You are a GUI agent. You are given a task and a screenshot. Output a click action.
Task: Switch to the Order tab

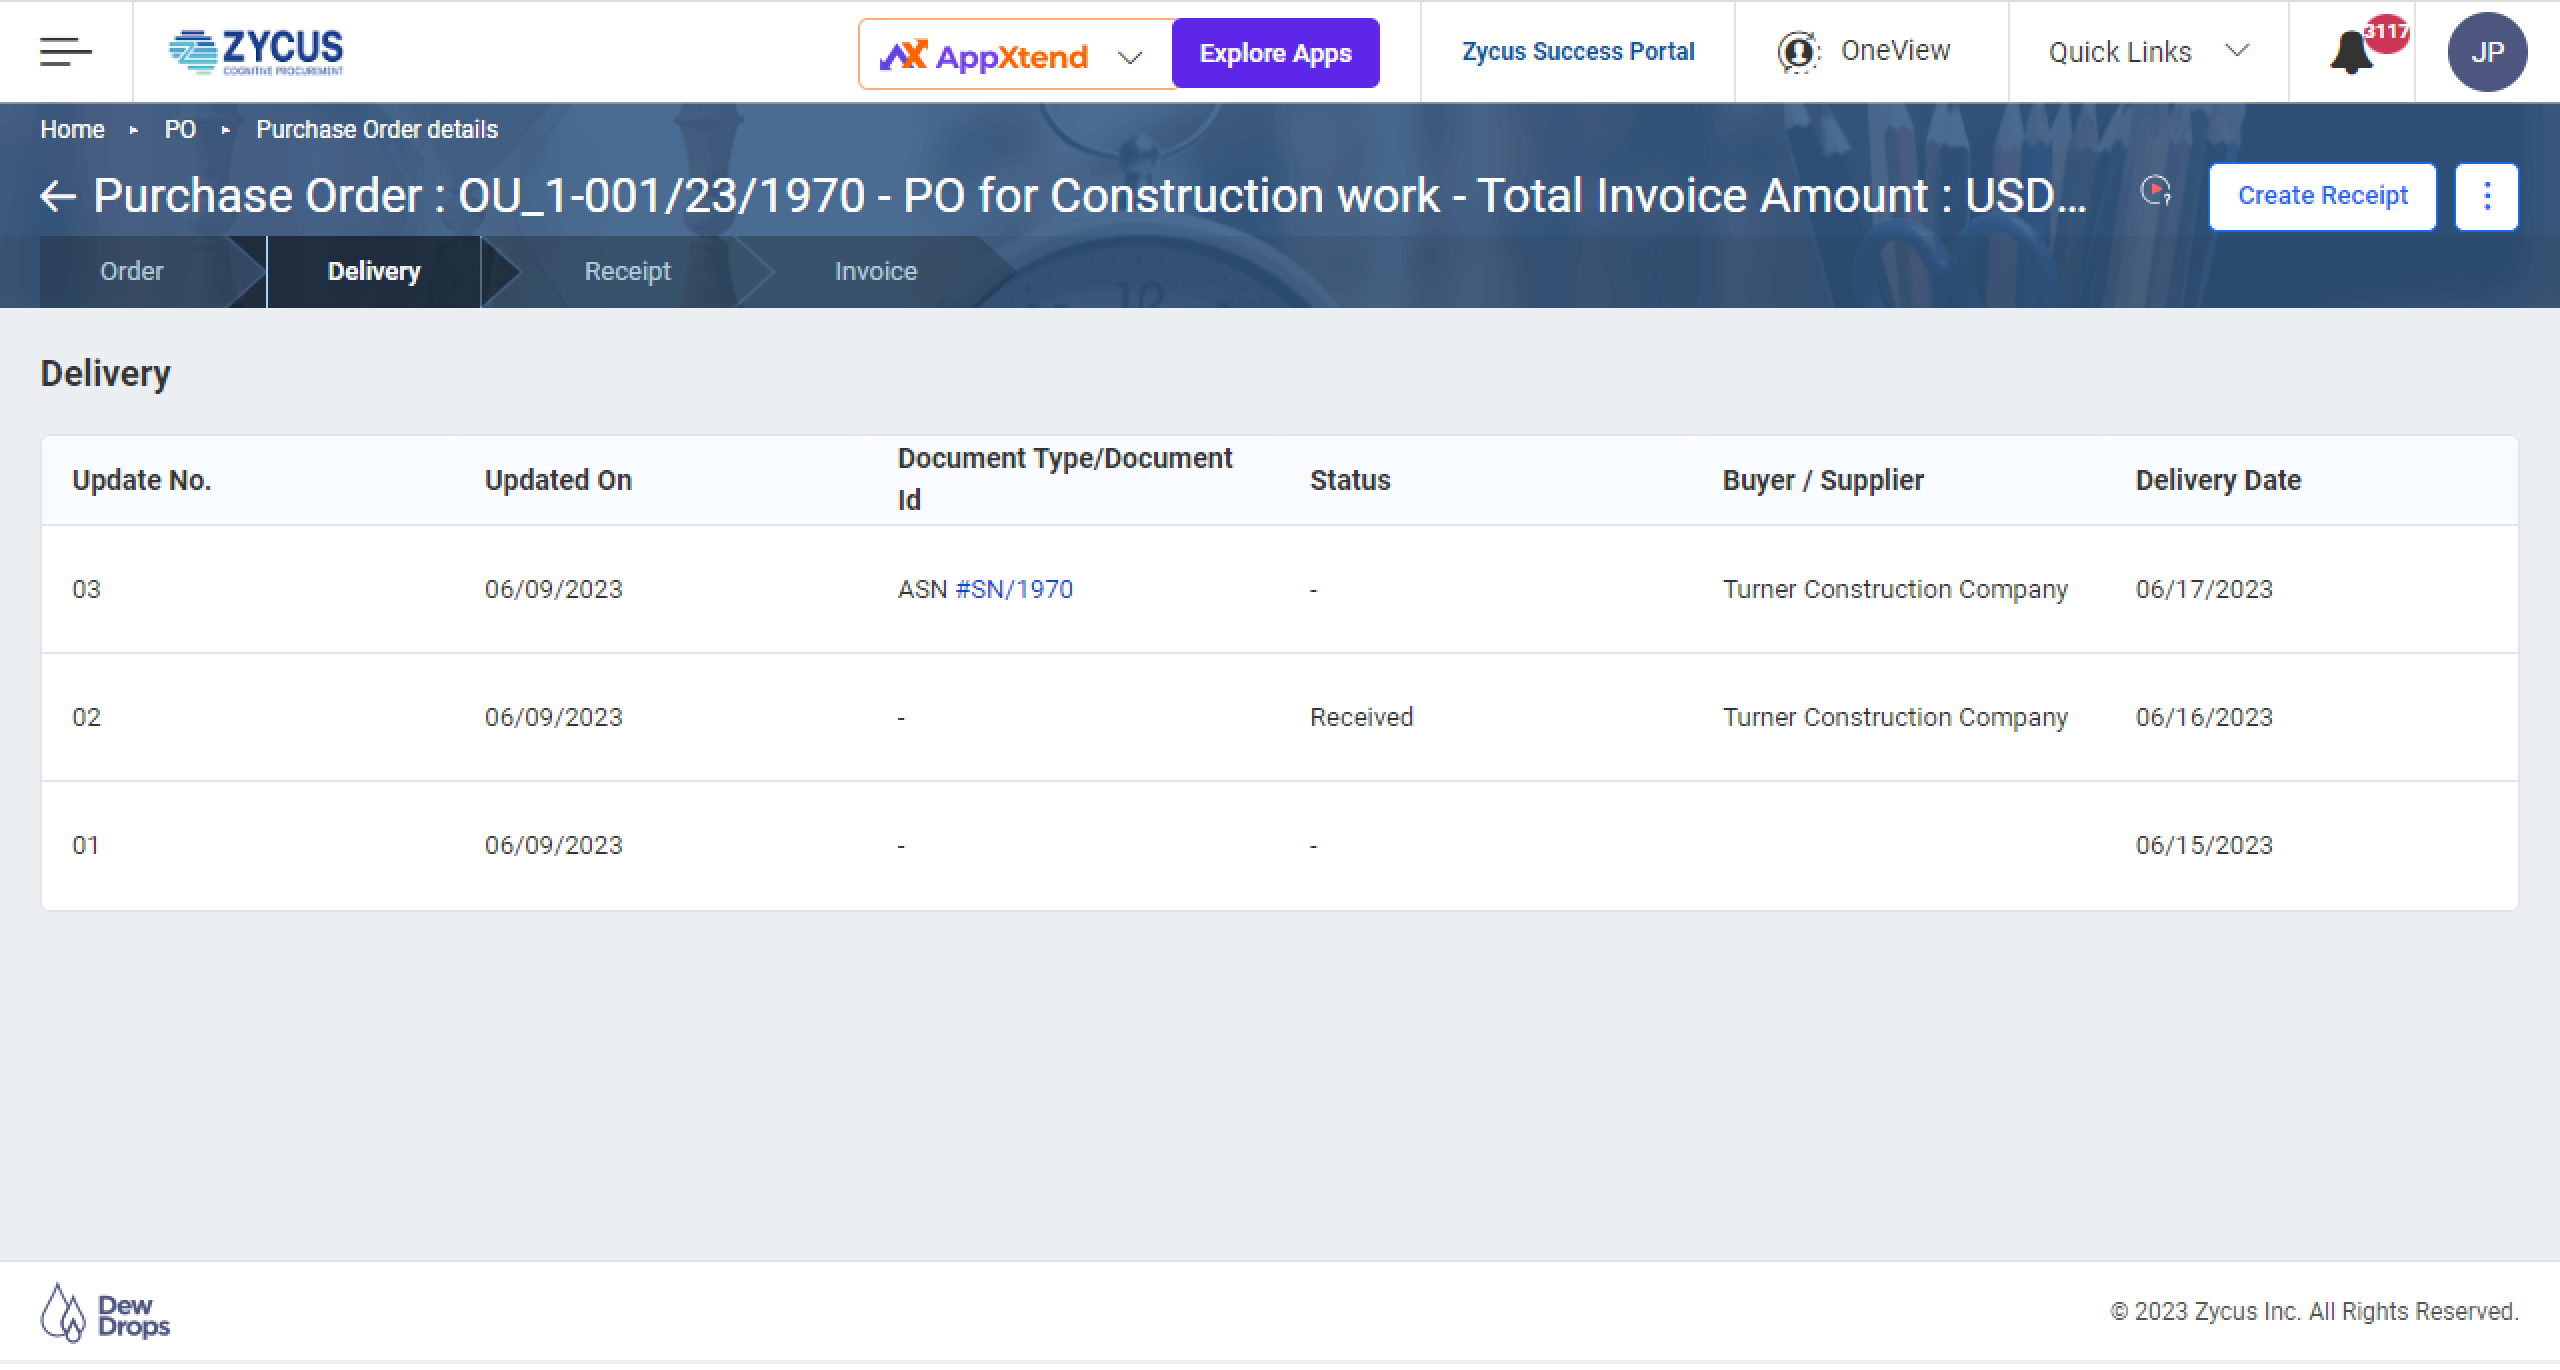pyautogui.click(x=132, y=272)
